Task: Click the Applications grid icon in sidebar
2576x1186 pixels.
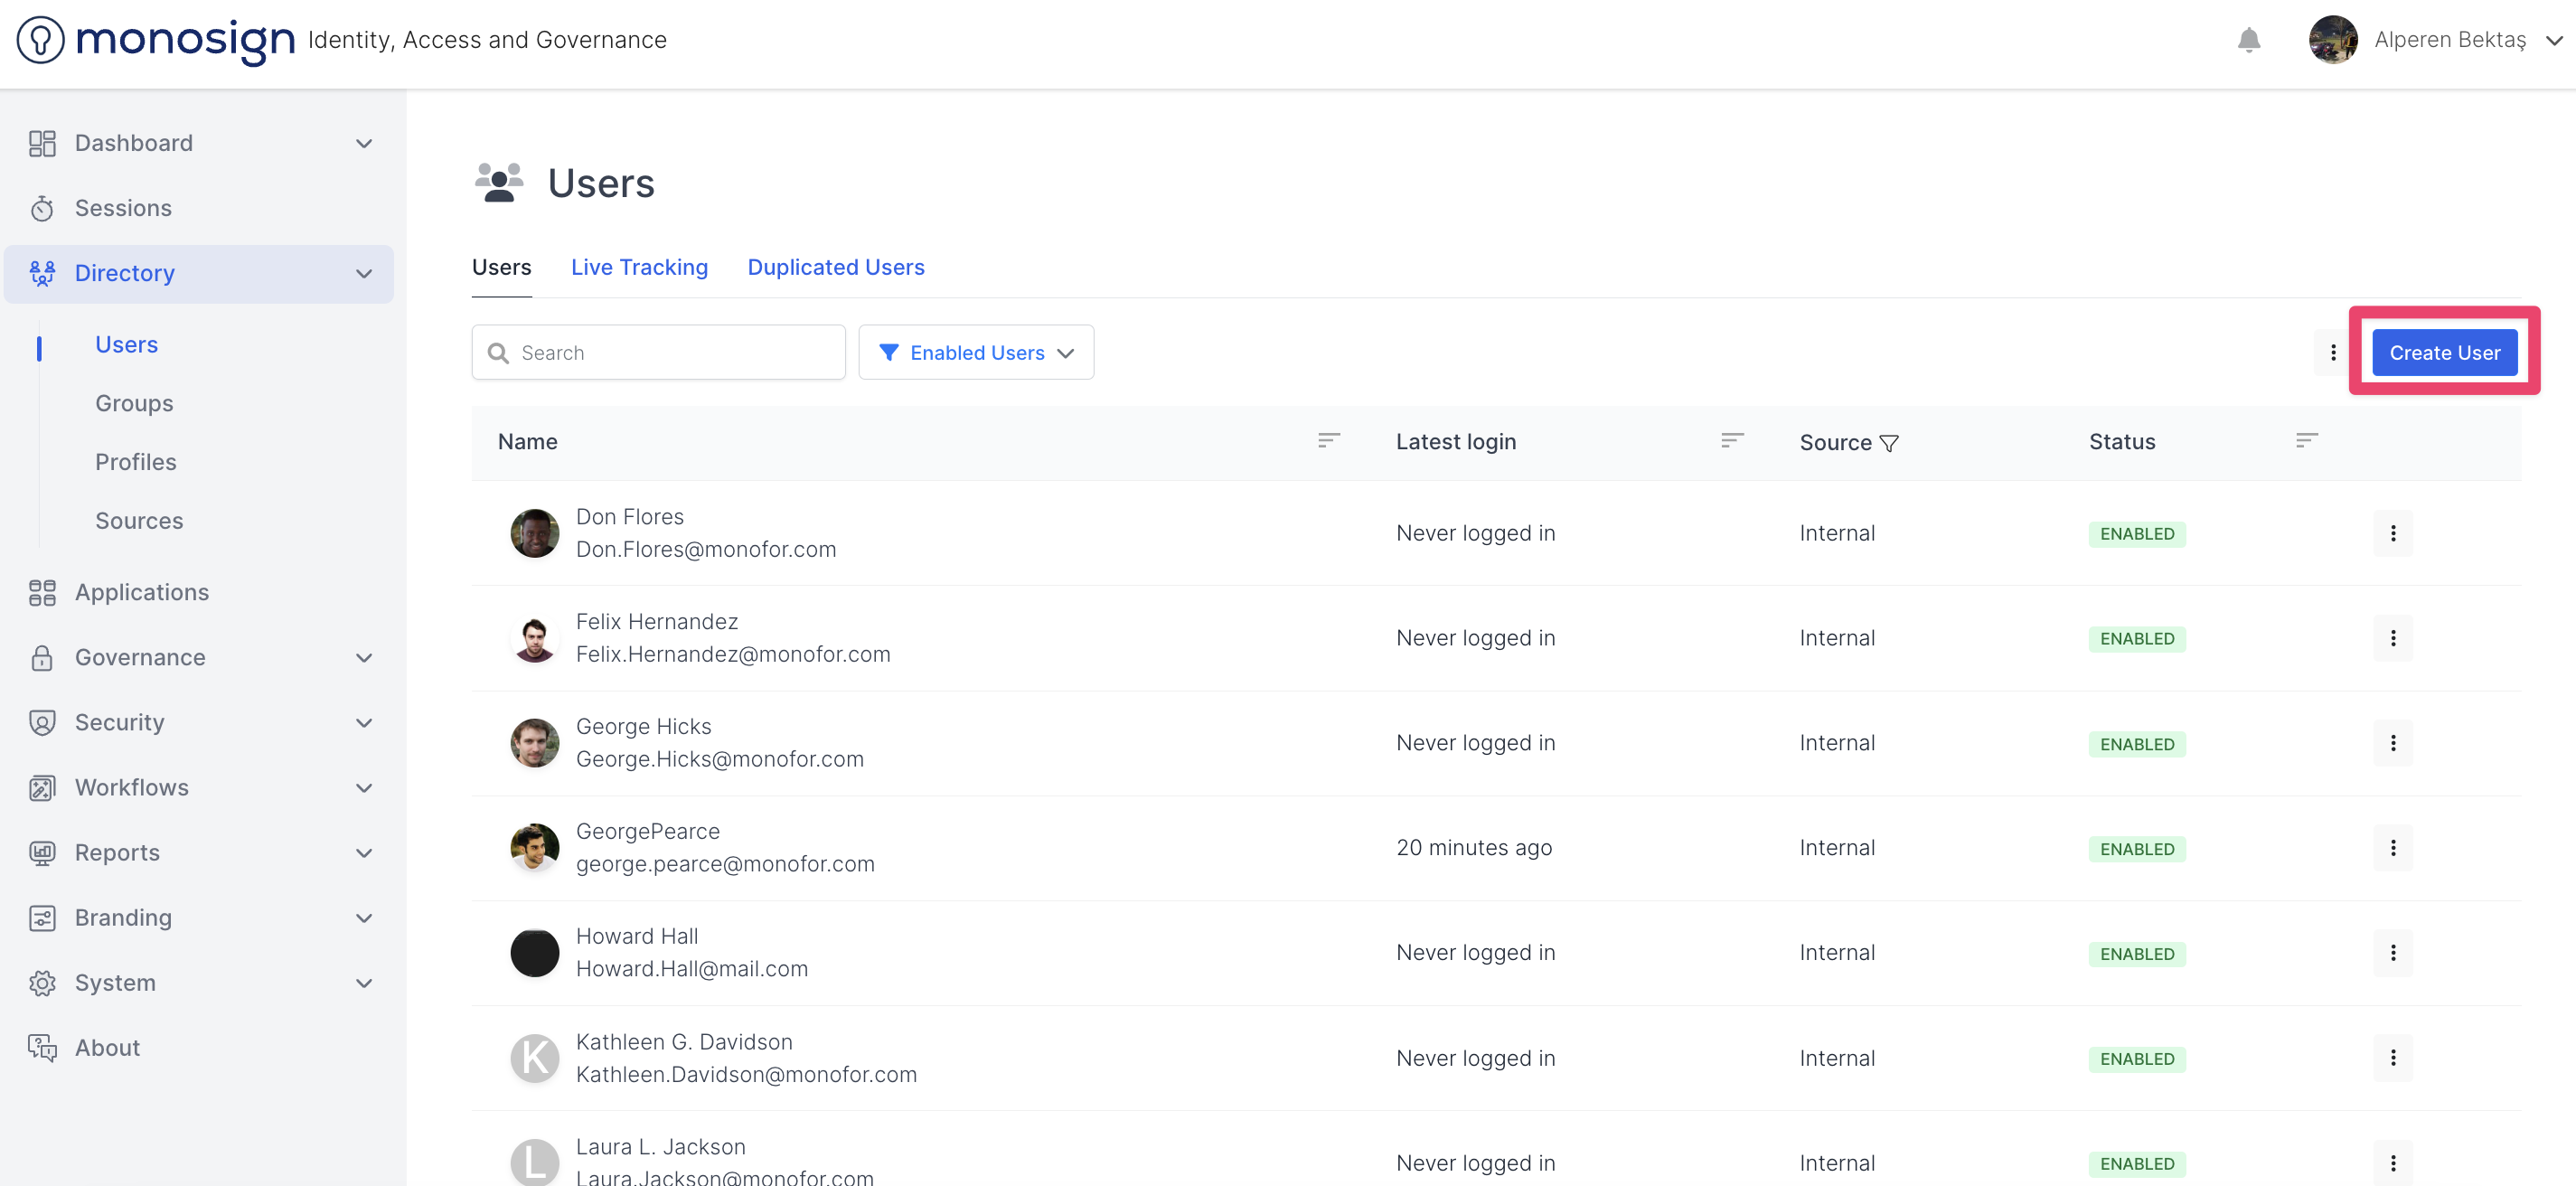Action: 42,592
